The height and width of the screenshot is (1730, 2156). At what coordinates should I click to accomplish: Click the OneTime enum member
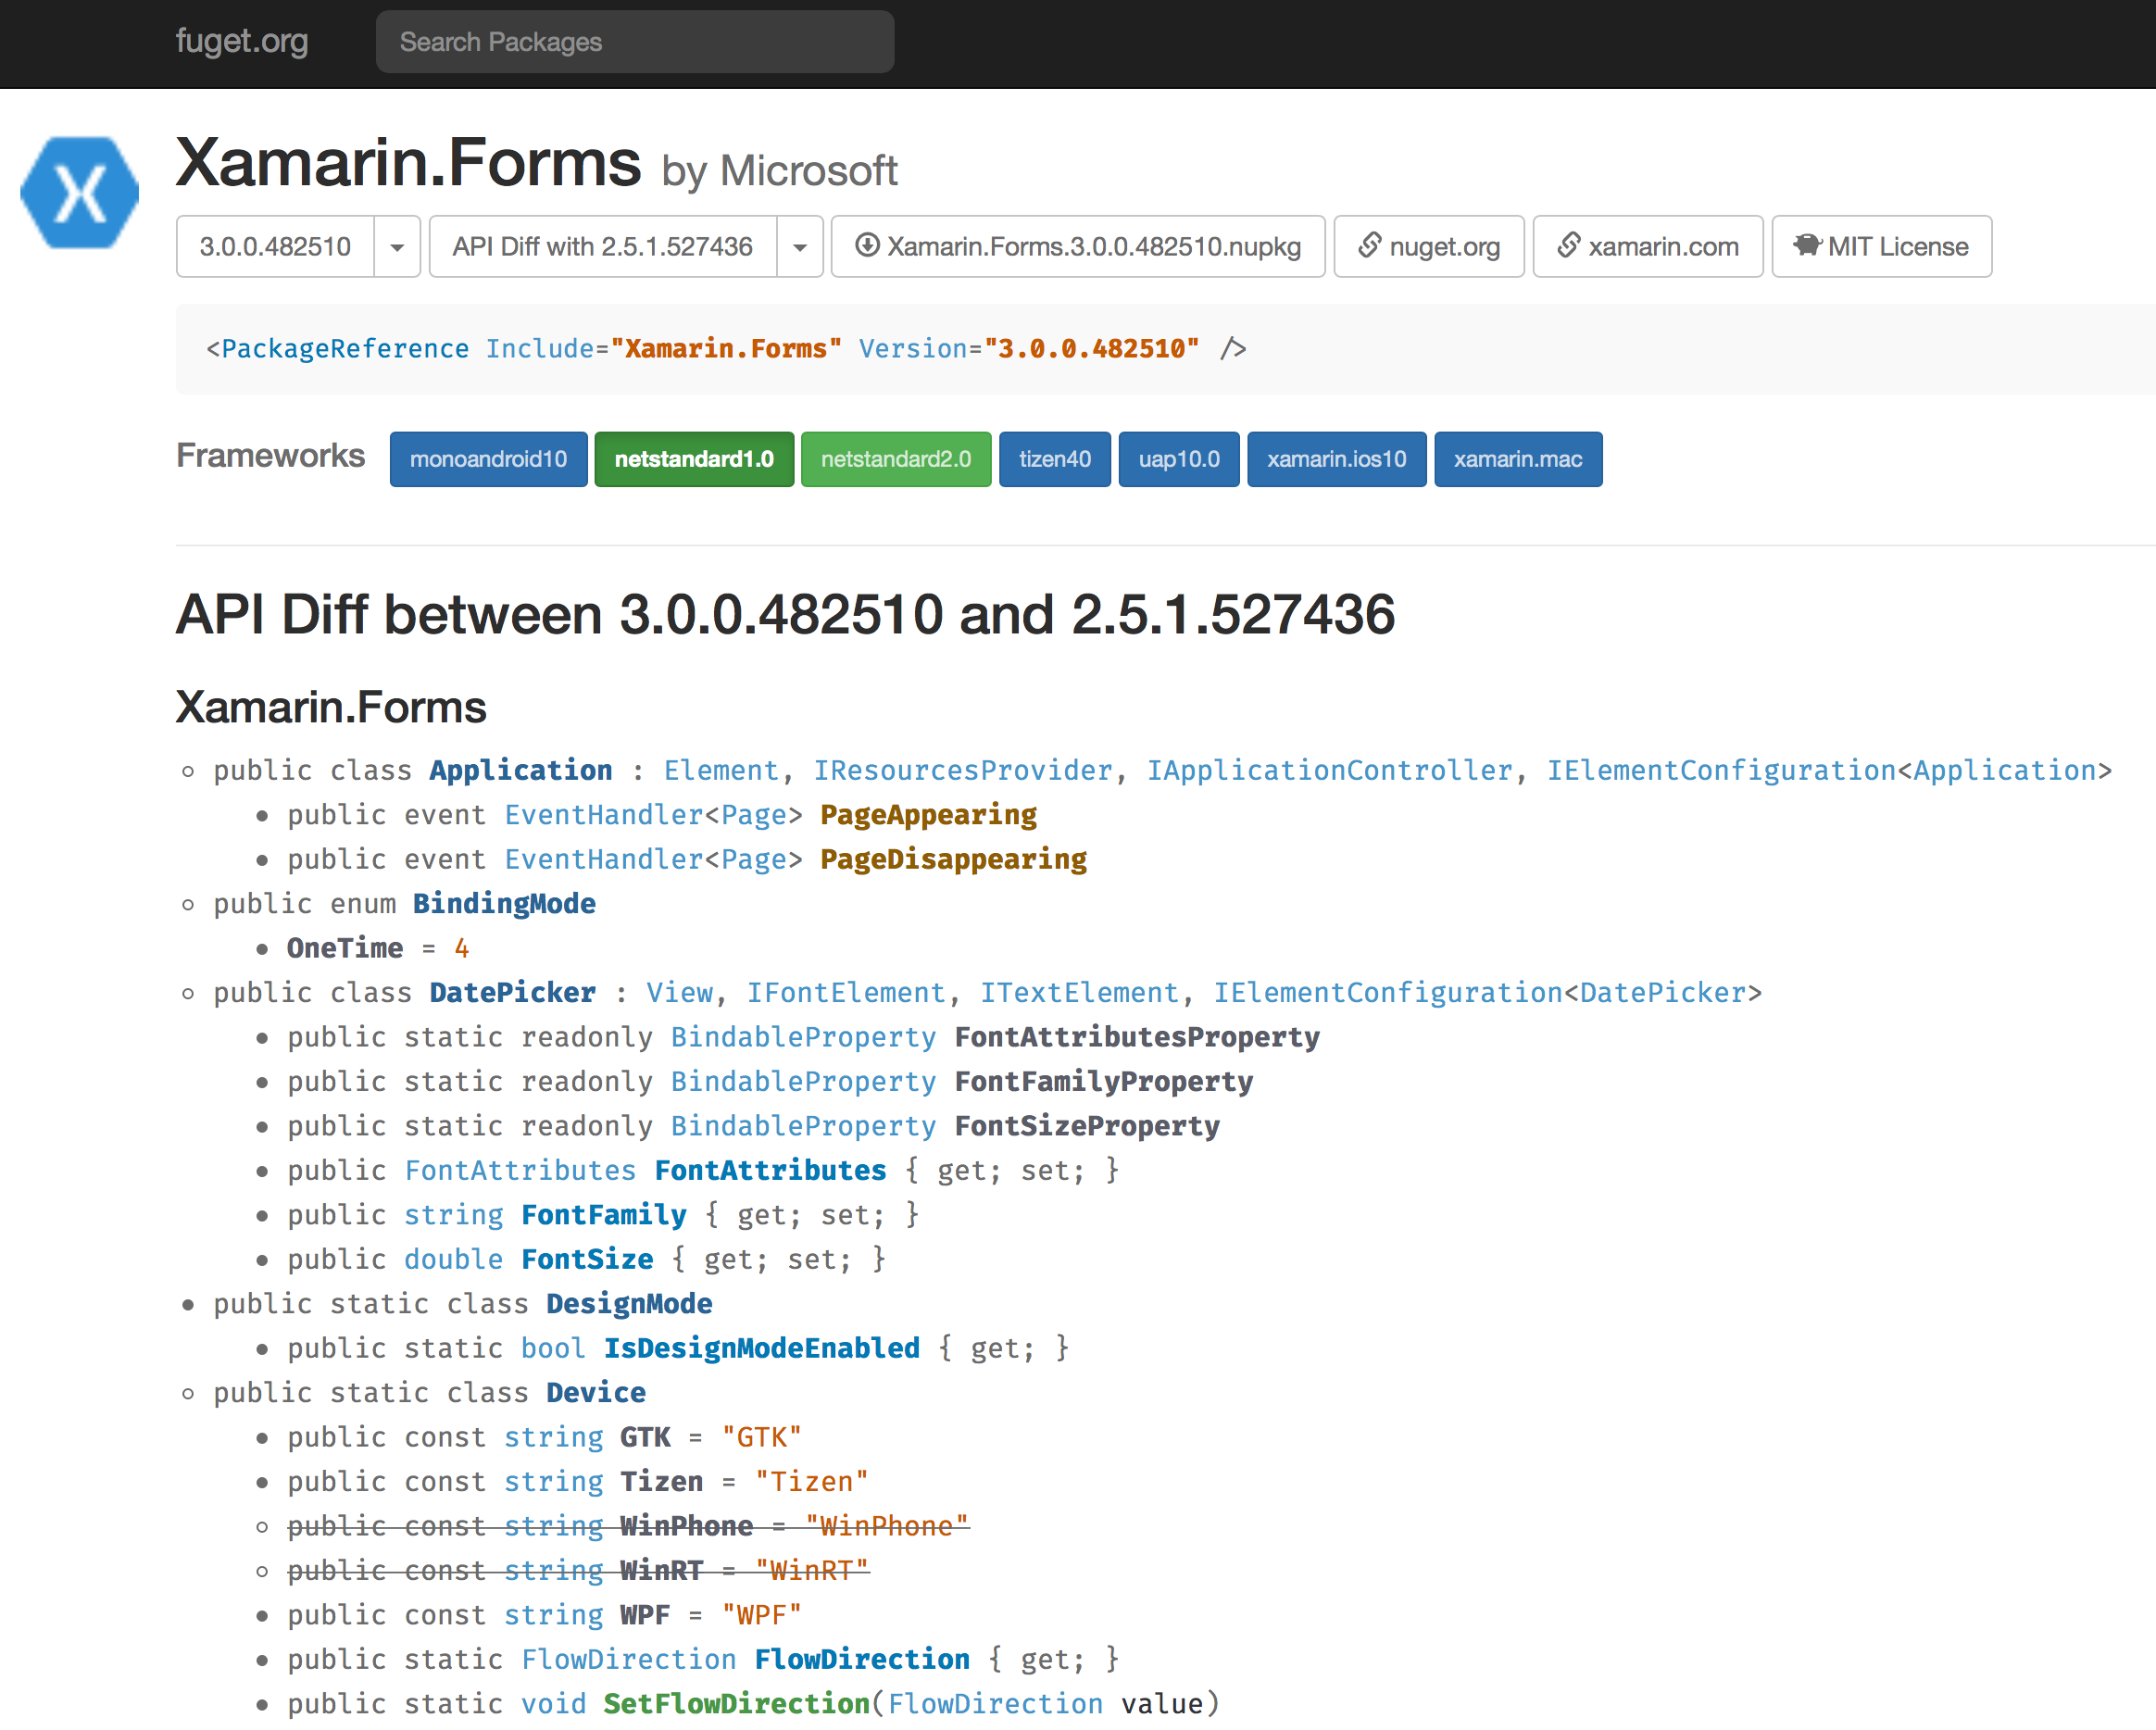tap(345, 948)
